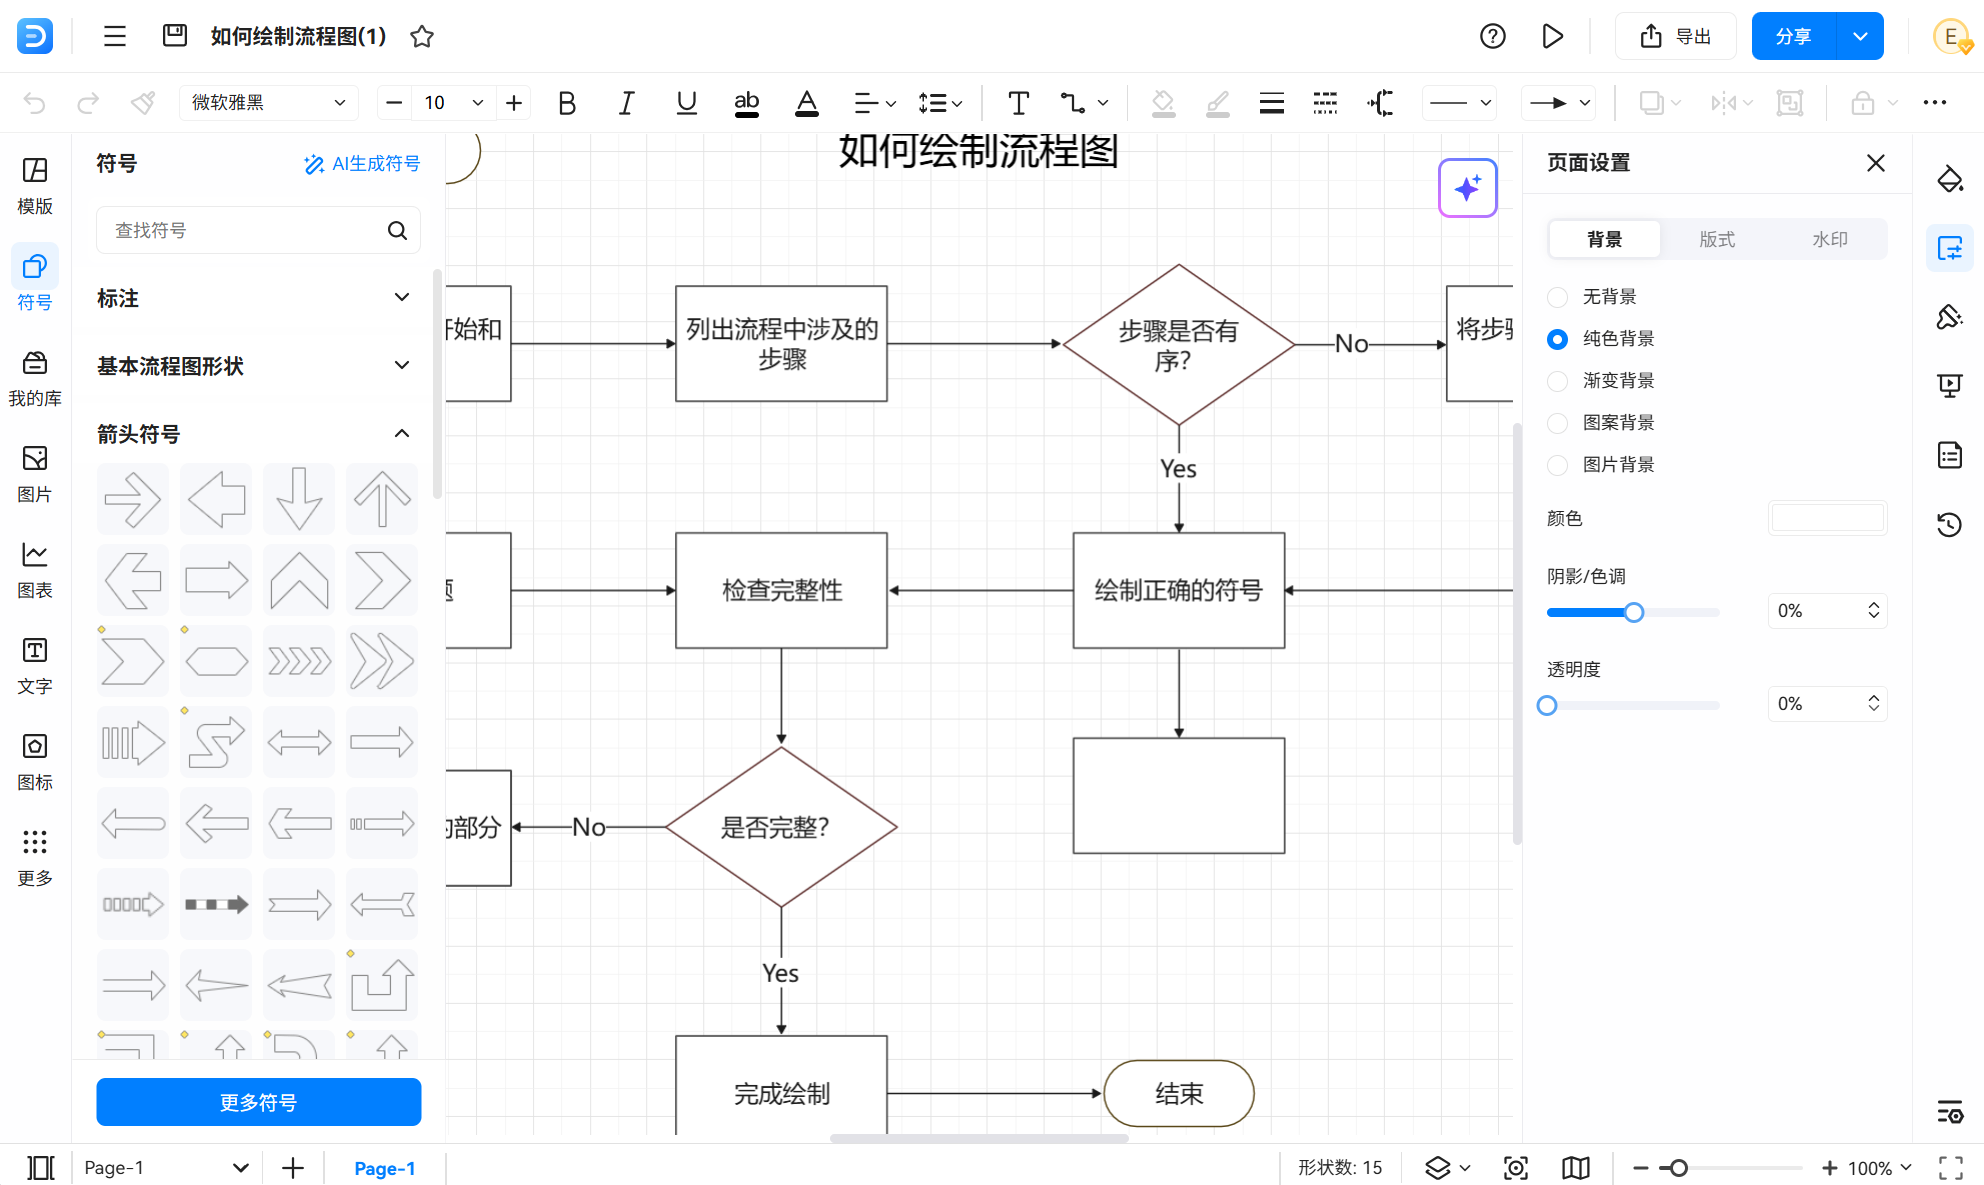Image resolution: width=1984 pixels, height=1185 pixels.
Task: Open the 微软雅黑 font dropdown
Action: (268, 103)
